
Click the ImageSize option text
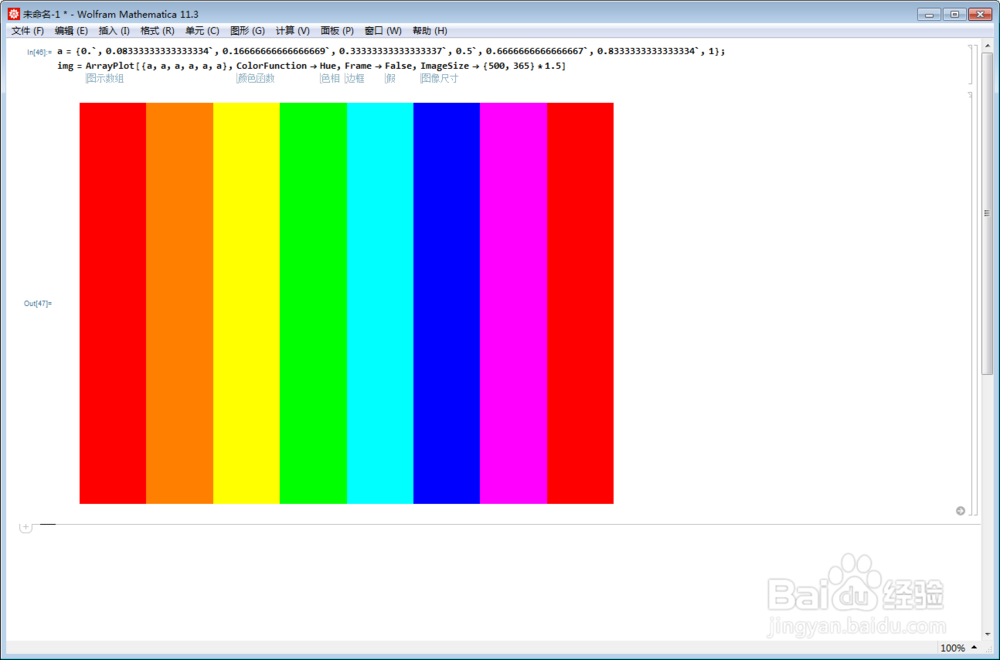[x=444, y=66]
